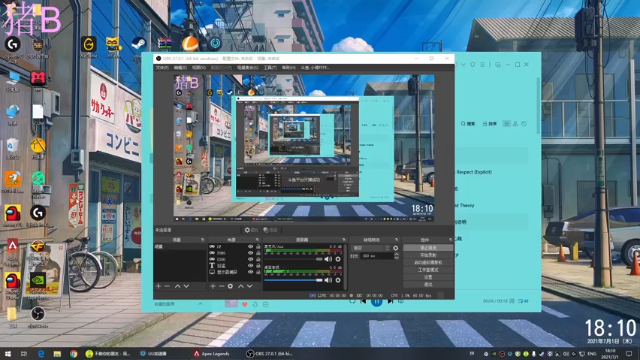
Task: Download current song in music player
Action: coord(255,304)
